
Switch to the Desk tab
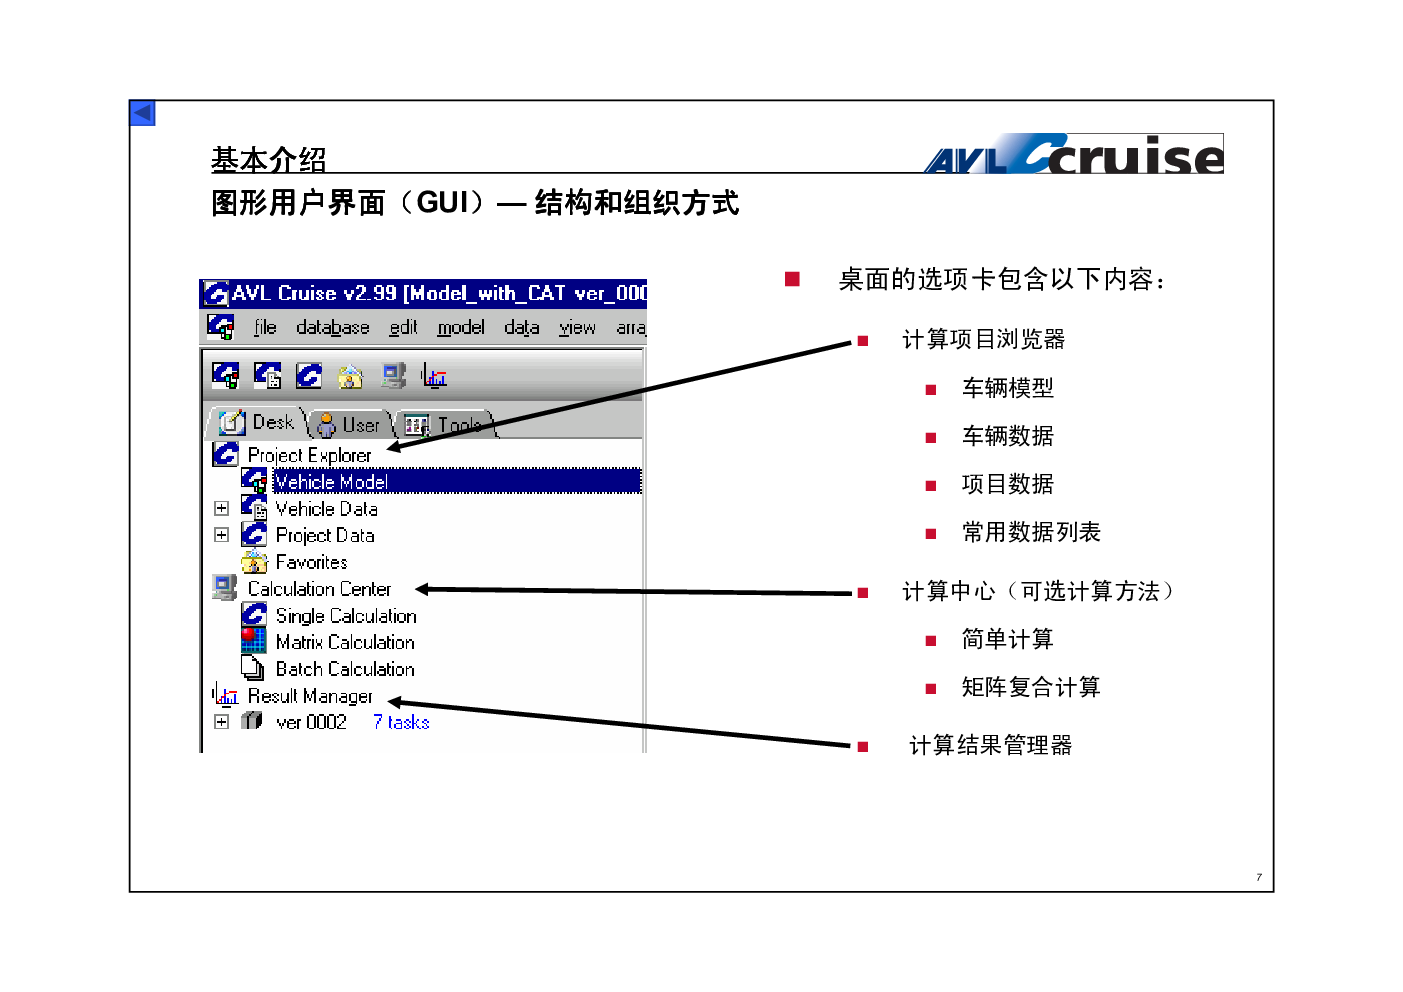[x=258, y=422]
